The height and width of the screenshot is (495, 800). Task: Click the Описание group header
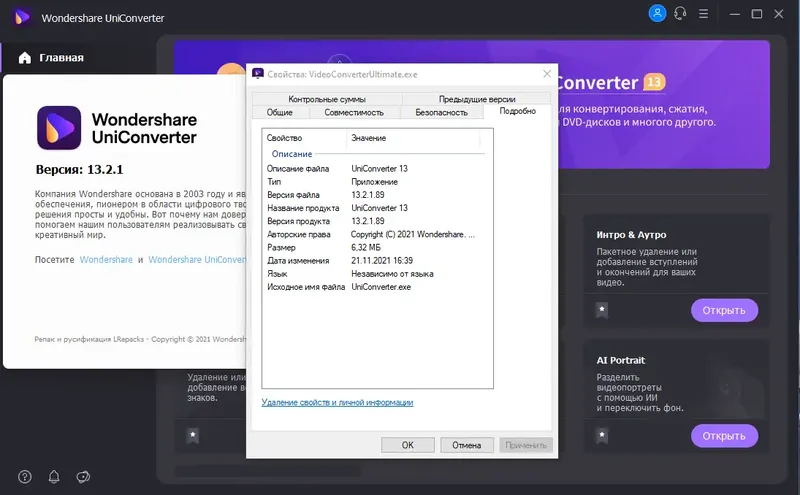tap(292, 154)
